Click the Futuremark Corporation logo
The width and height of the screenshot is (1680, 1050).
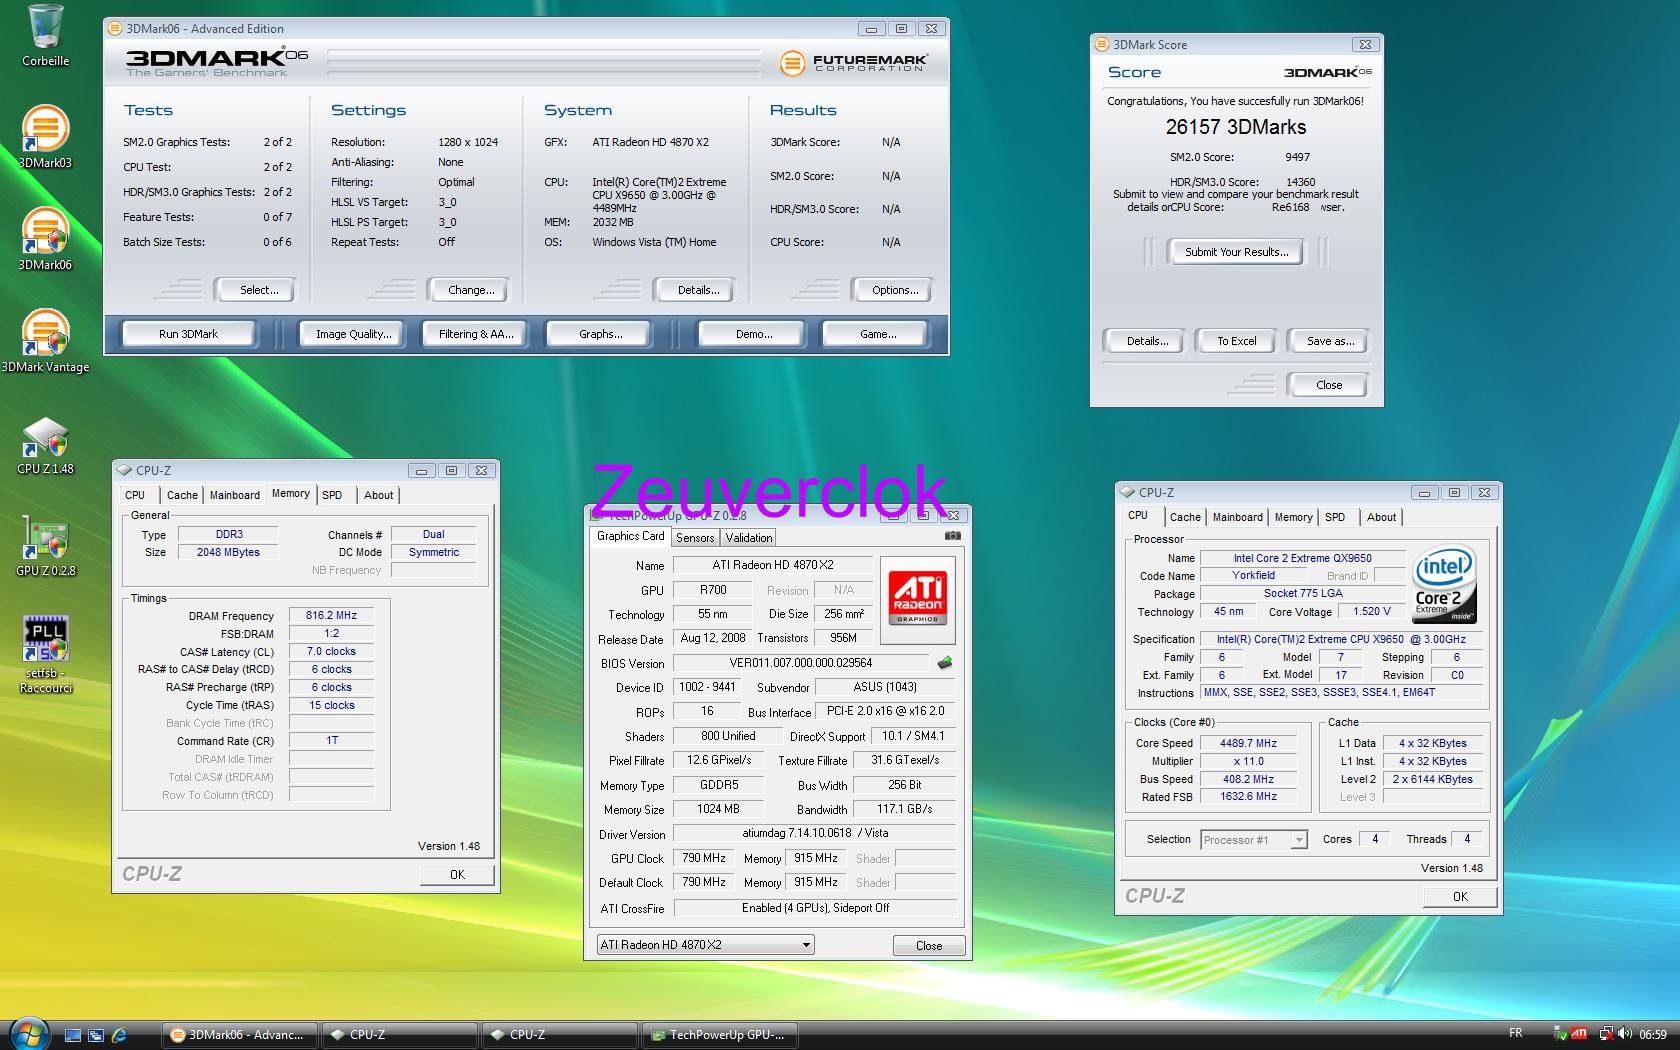point(854,63)
